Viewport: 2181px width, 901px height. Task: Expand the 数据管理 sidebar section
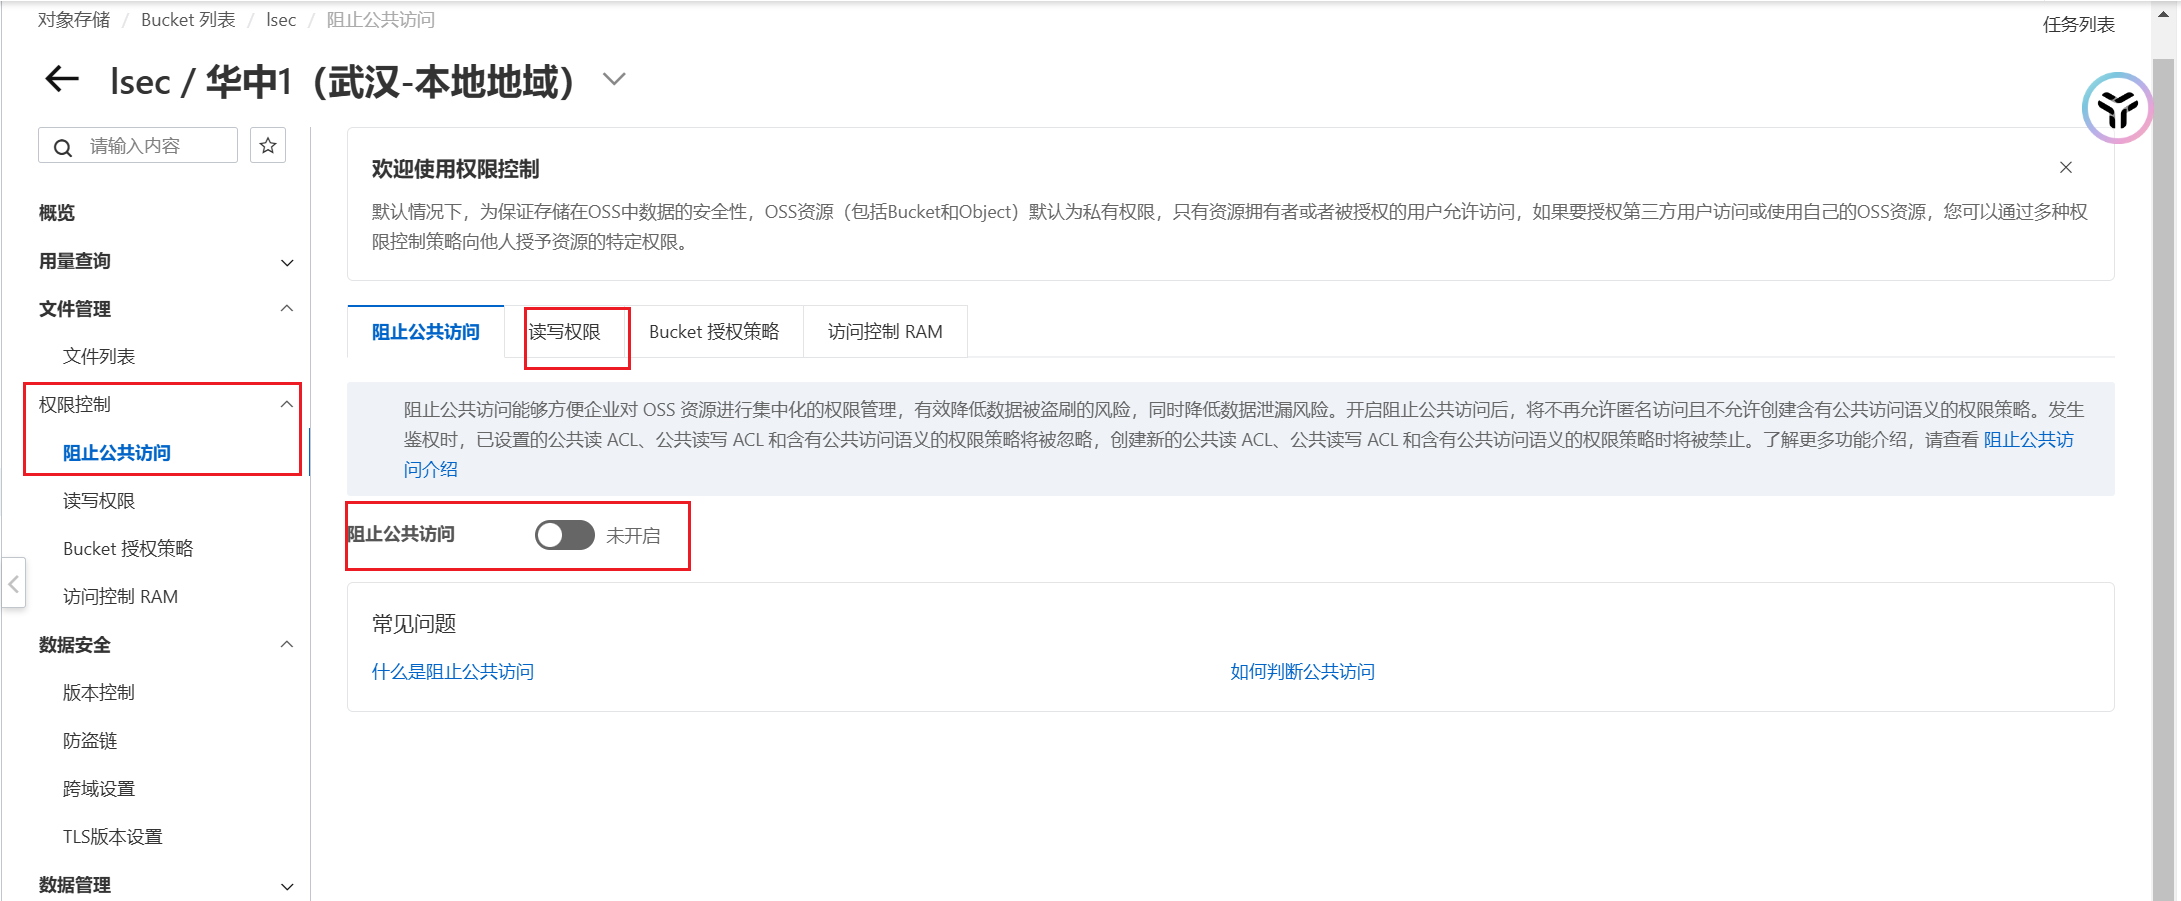pyautogui.click(x=287, y=886)
